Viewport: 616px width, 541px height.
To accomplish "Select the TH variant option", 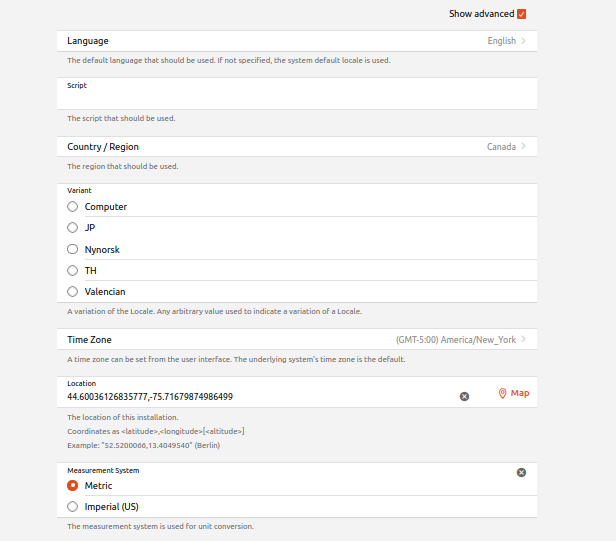I will click(72, 270).
